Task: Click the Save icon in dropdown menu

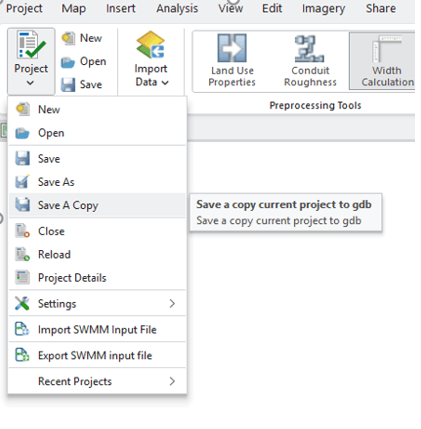Action: point(23,159)
